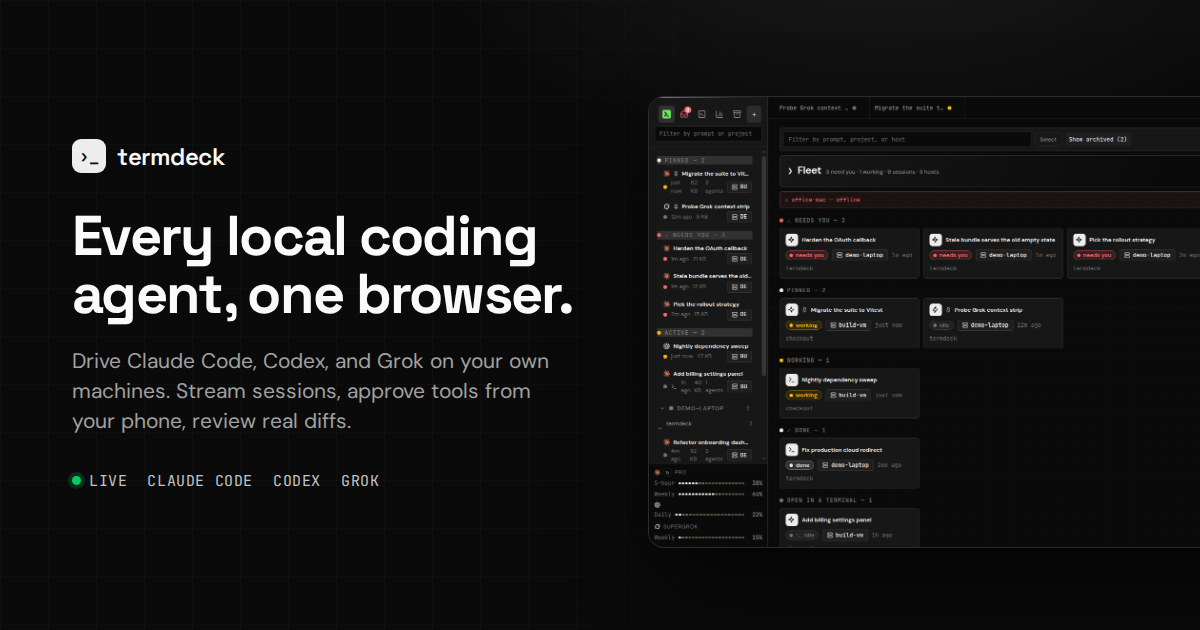Click the main Filter by prompt, project, or host field
This screenshot has width=1200, height=630.
point(906,140)
